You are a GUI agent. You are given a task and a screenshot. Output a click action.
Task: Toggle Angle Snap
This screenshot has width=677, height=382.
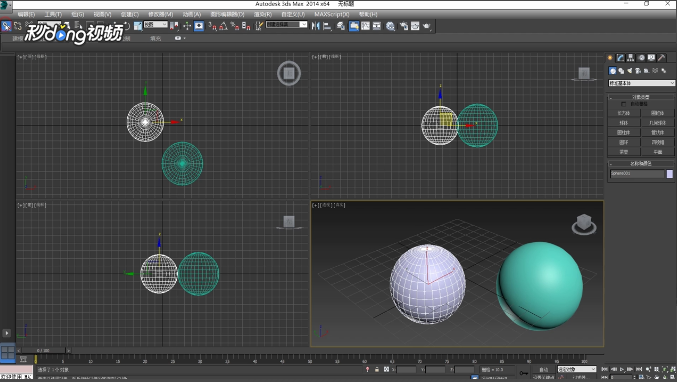click(x=223, y=26)
